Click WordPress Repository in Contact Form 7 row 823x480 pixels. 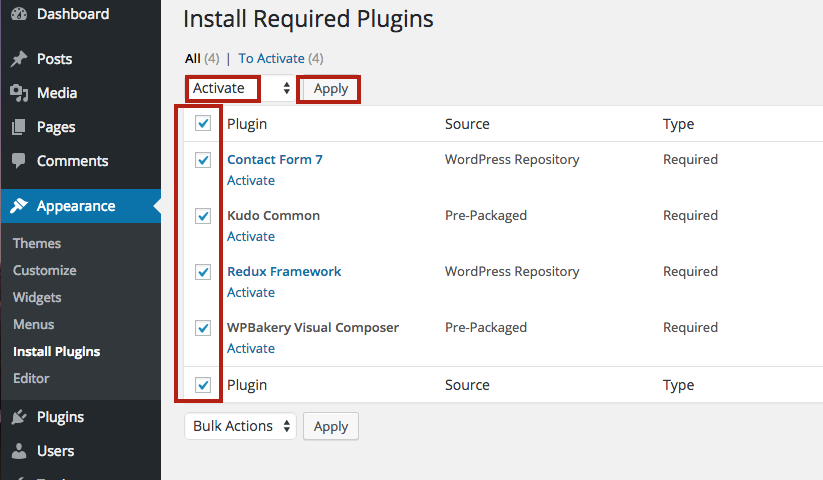point(512,159)
